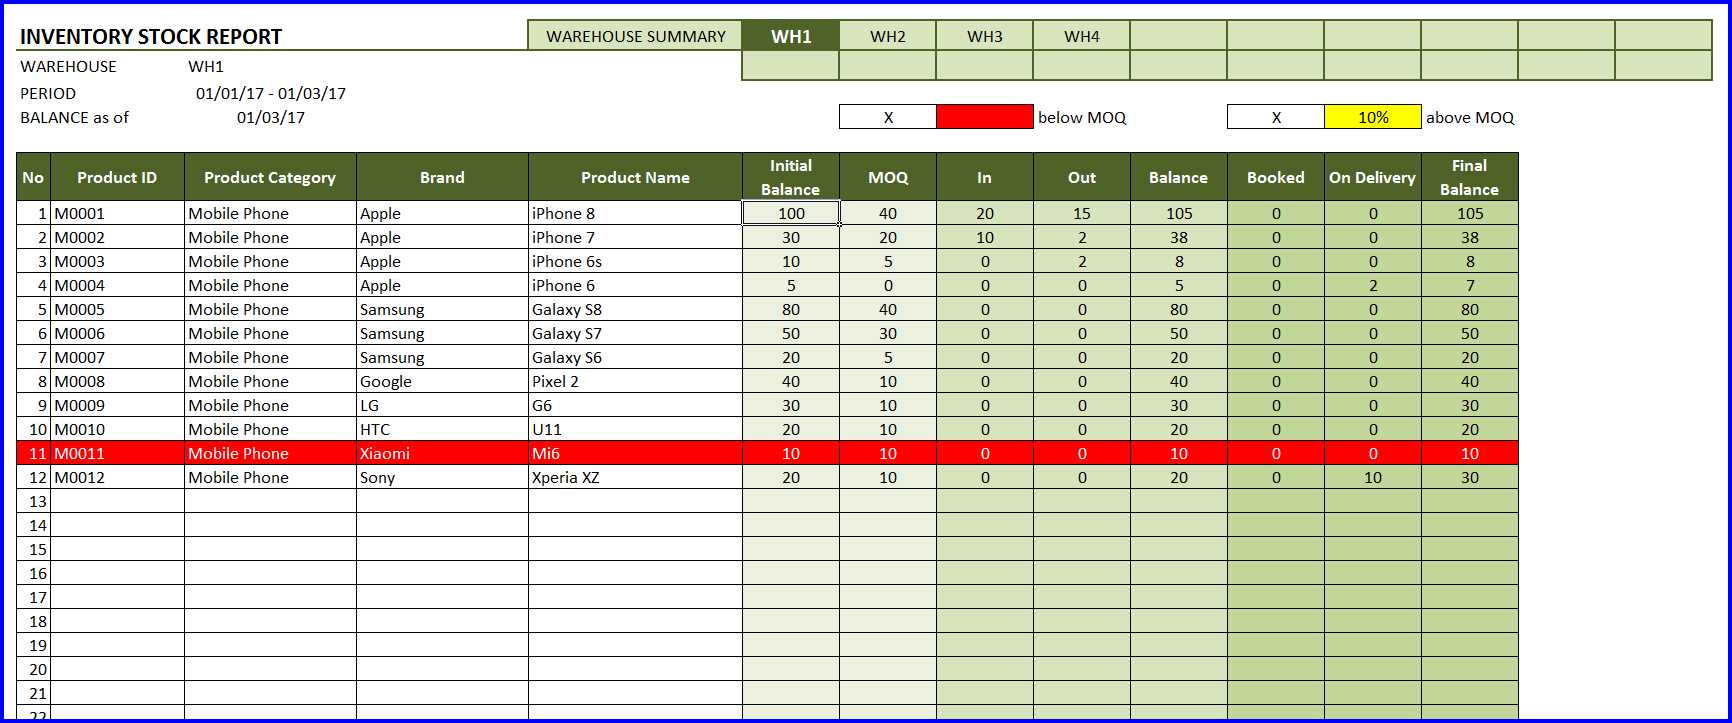This screenshot has width=1732, height=723.
Task: Select the Sony brand cell
Action: tap(442, 477)
